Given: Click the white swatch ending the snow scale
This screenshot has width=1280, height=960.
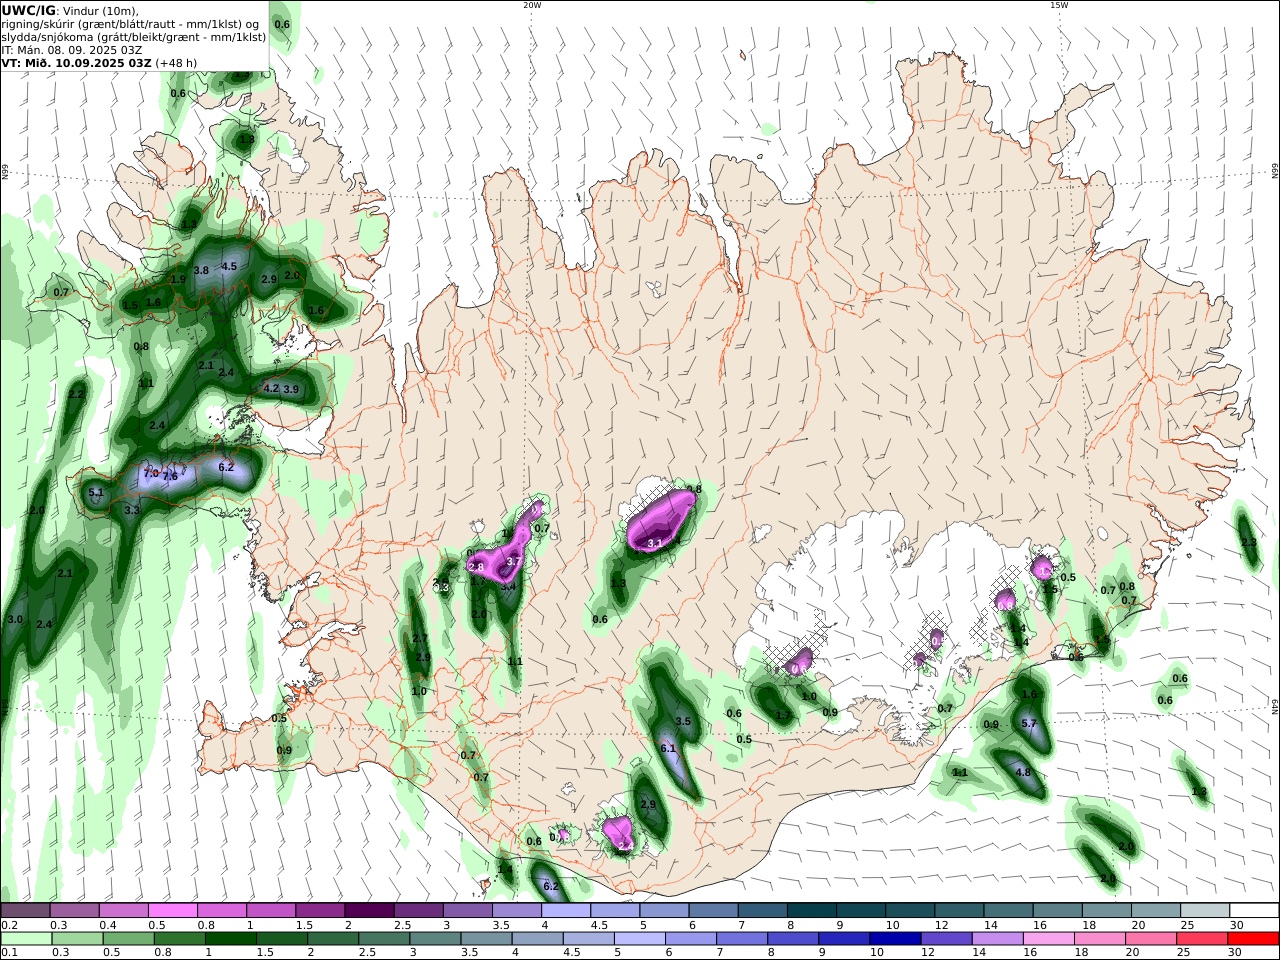Looking at the screenshot, I should (1254, 911).
